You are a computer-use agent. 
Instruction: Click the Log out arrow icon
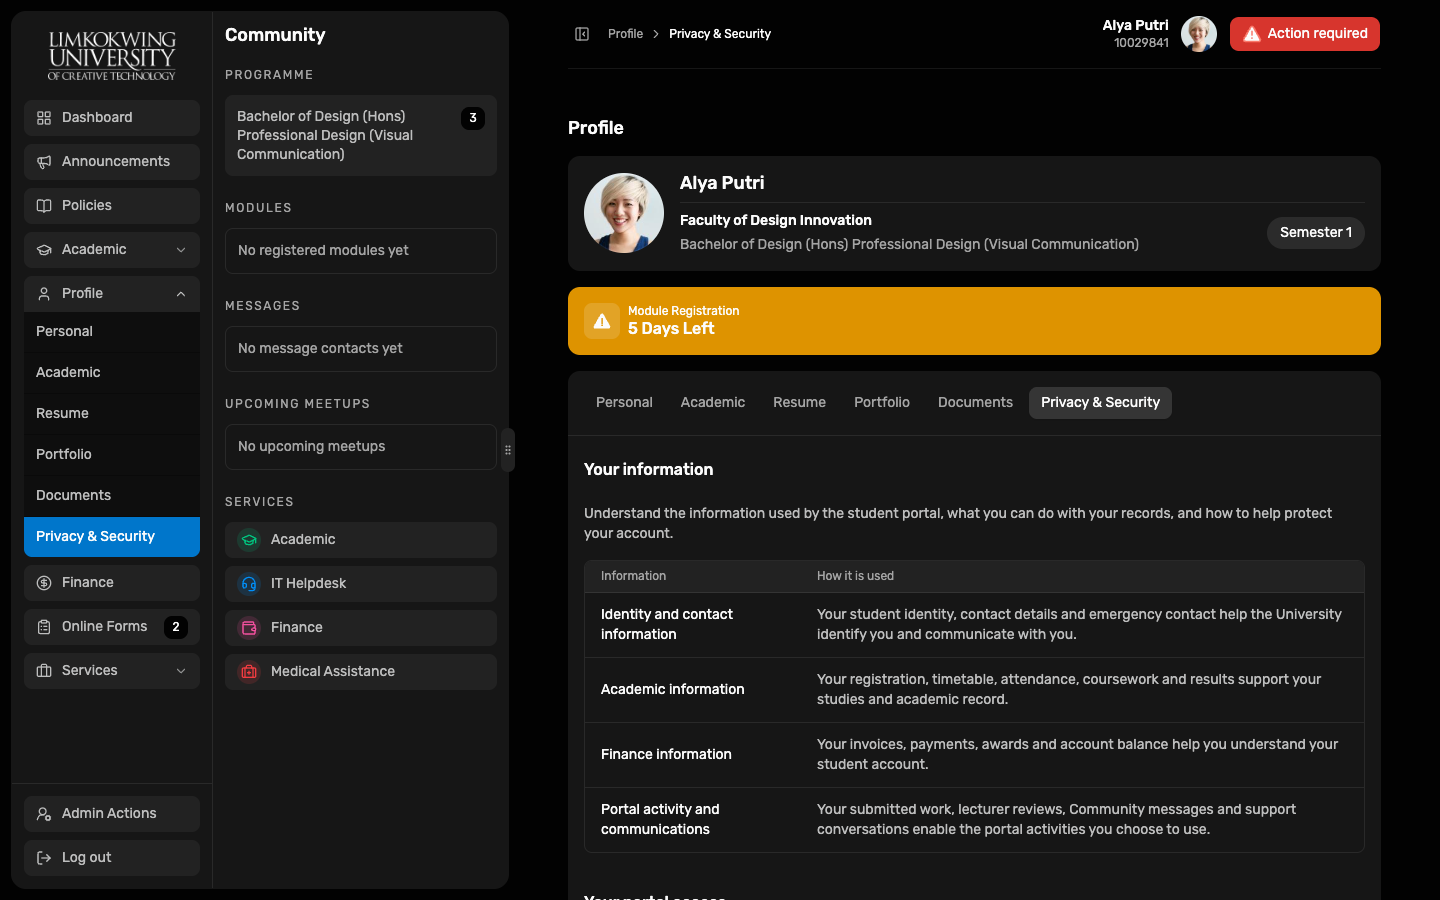[44, 858]
